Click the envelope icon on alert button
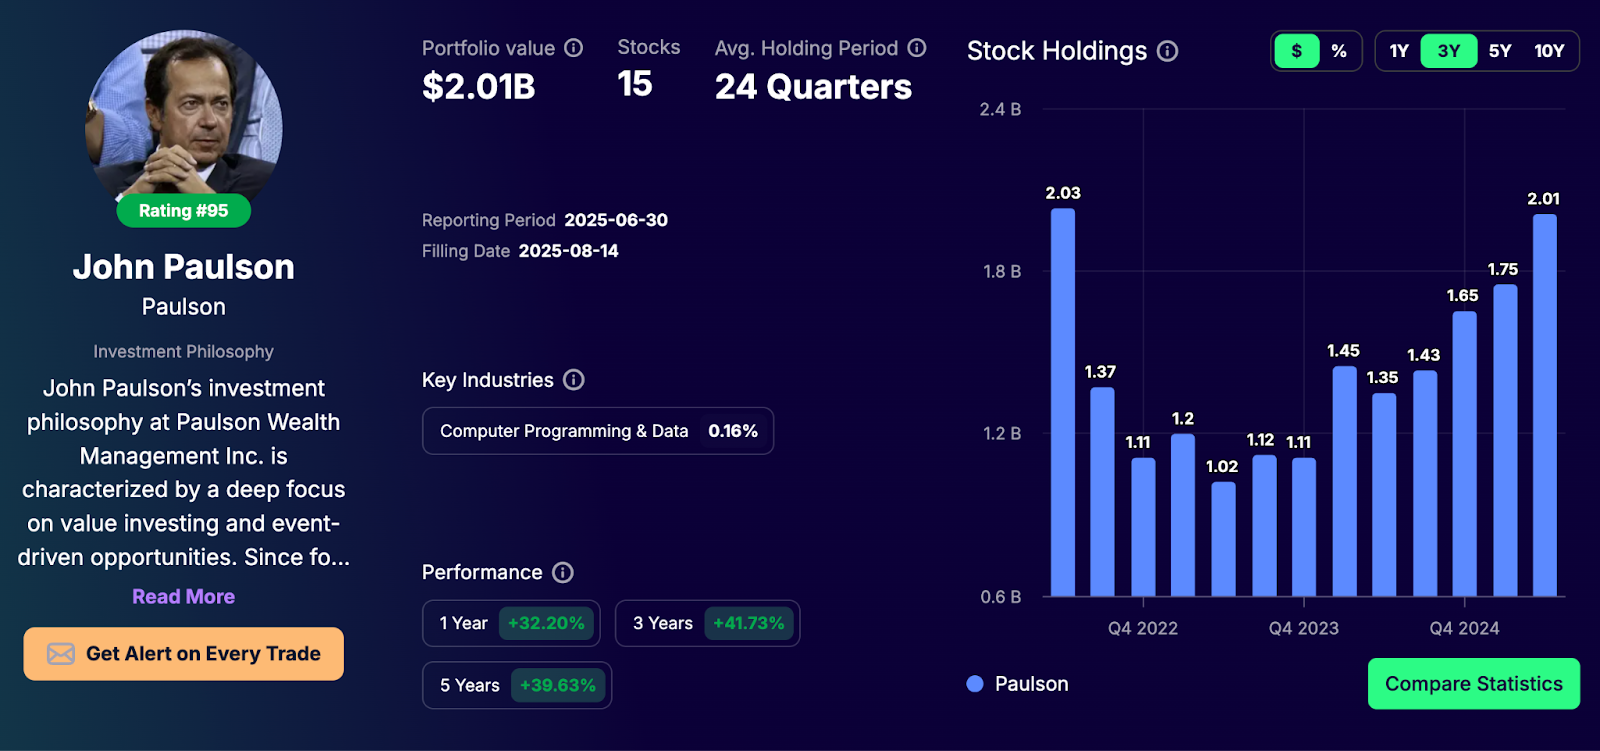Screen dimensions: 1600x751 (61, 654)
